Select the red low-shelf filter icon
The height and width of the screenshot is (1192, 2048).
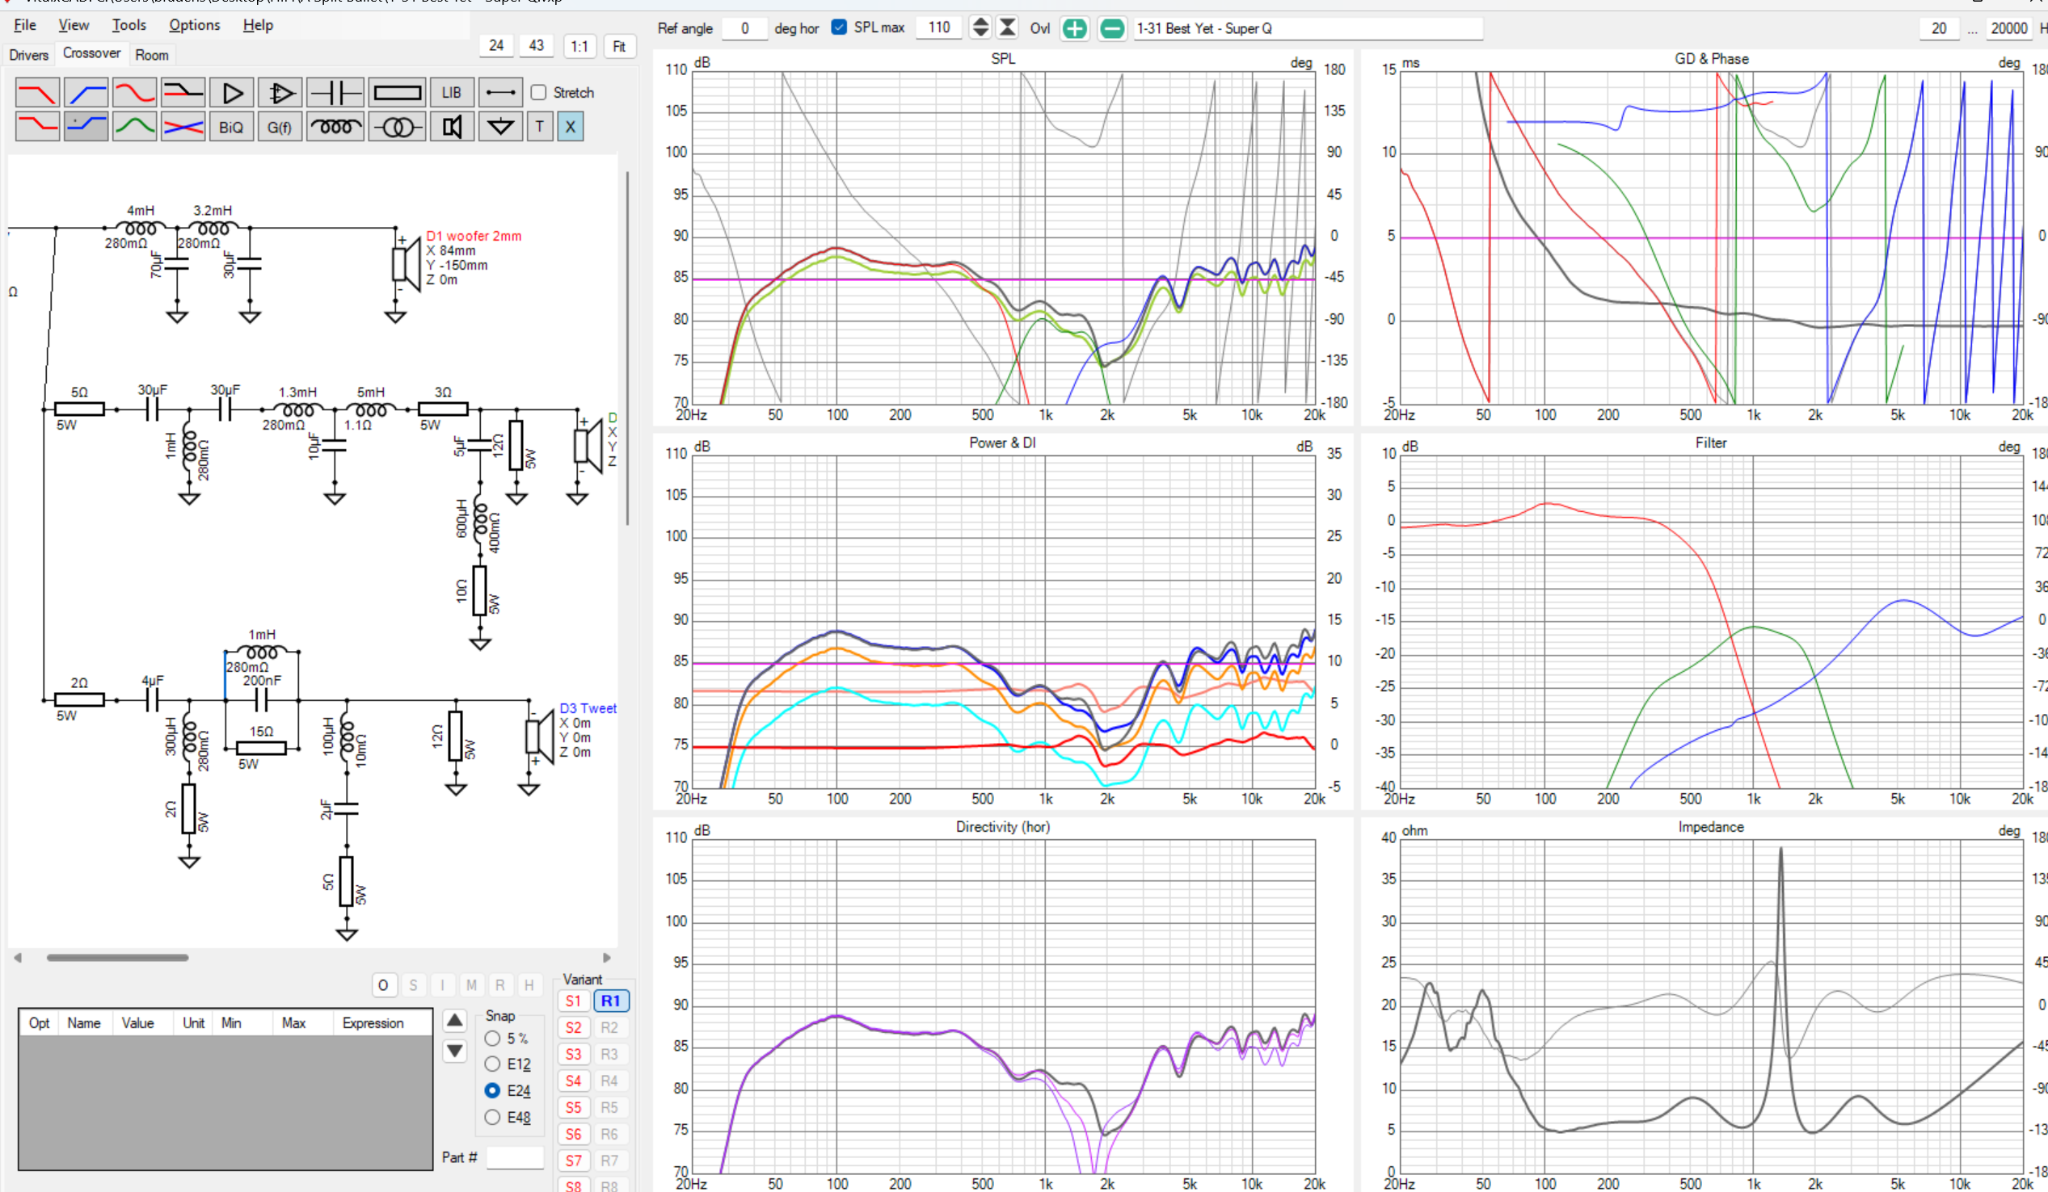[x=37, y=127]
